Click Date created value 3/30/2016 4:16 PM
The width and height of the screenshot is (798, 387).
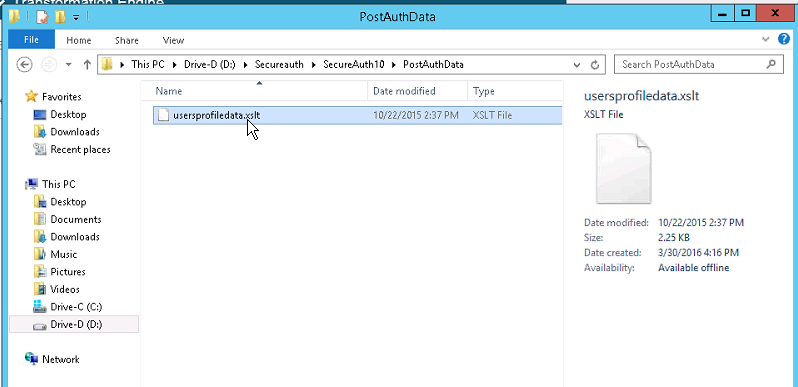coord(698,253)
